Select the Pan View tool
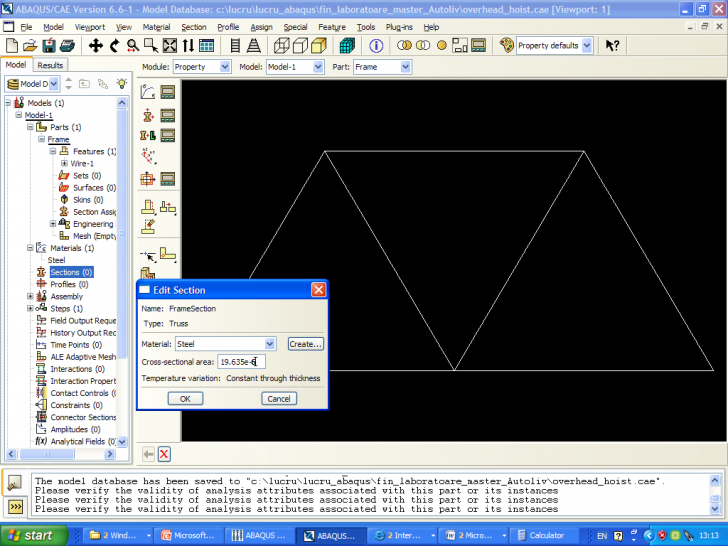This screenshot has height=546, width=728. [x=96, y=46]
